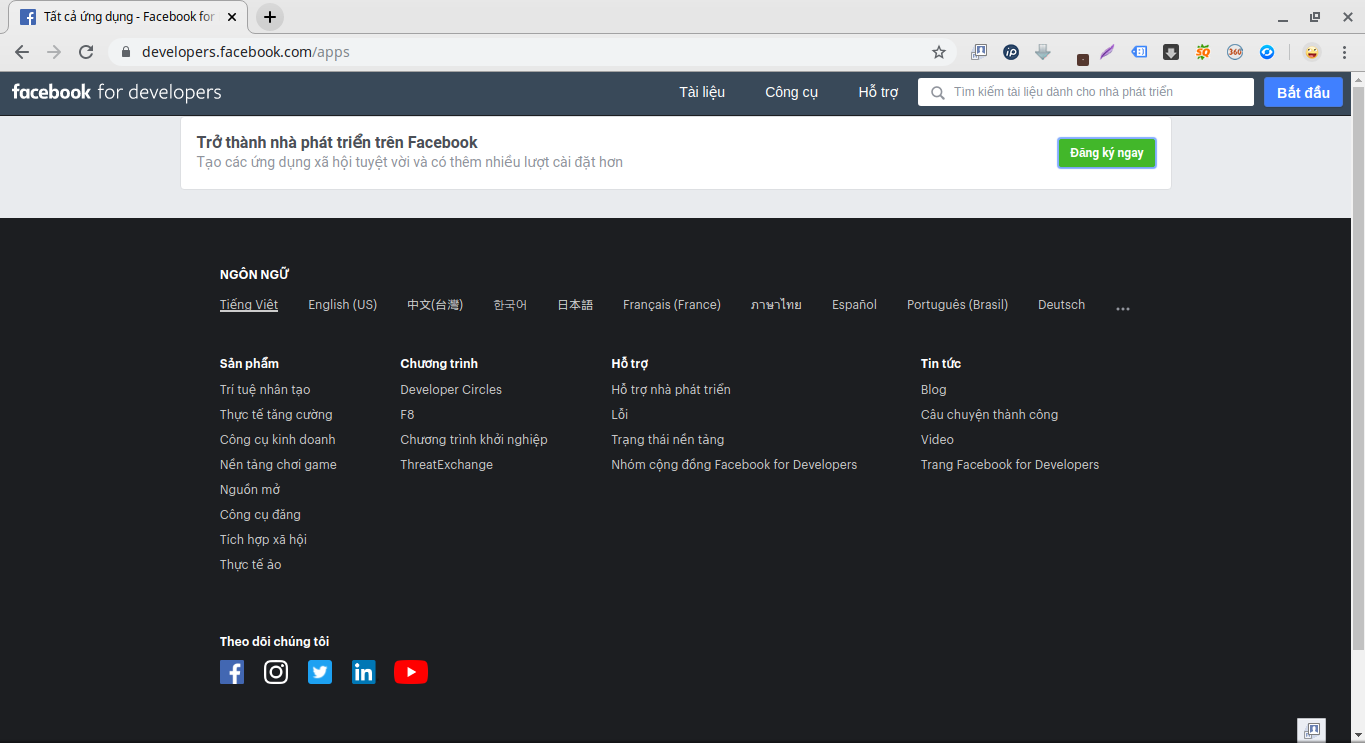Open the Instagram icon under Theo dõi chúng tôi
This screenshot has height=743, width=1365.
[276, 672]
